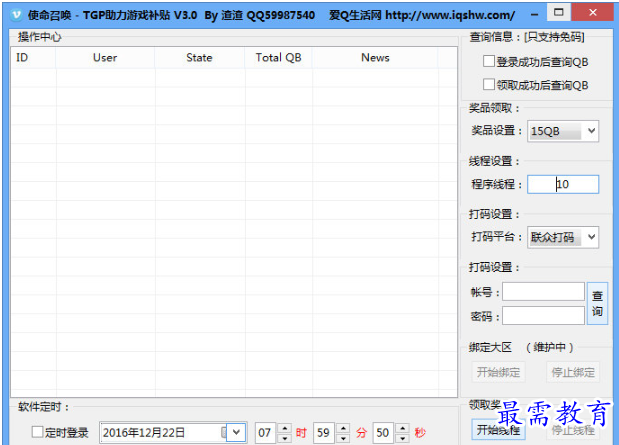
Task: Sort by the ID column header
Action: (x=34, y=58)
